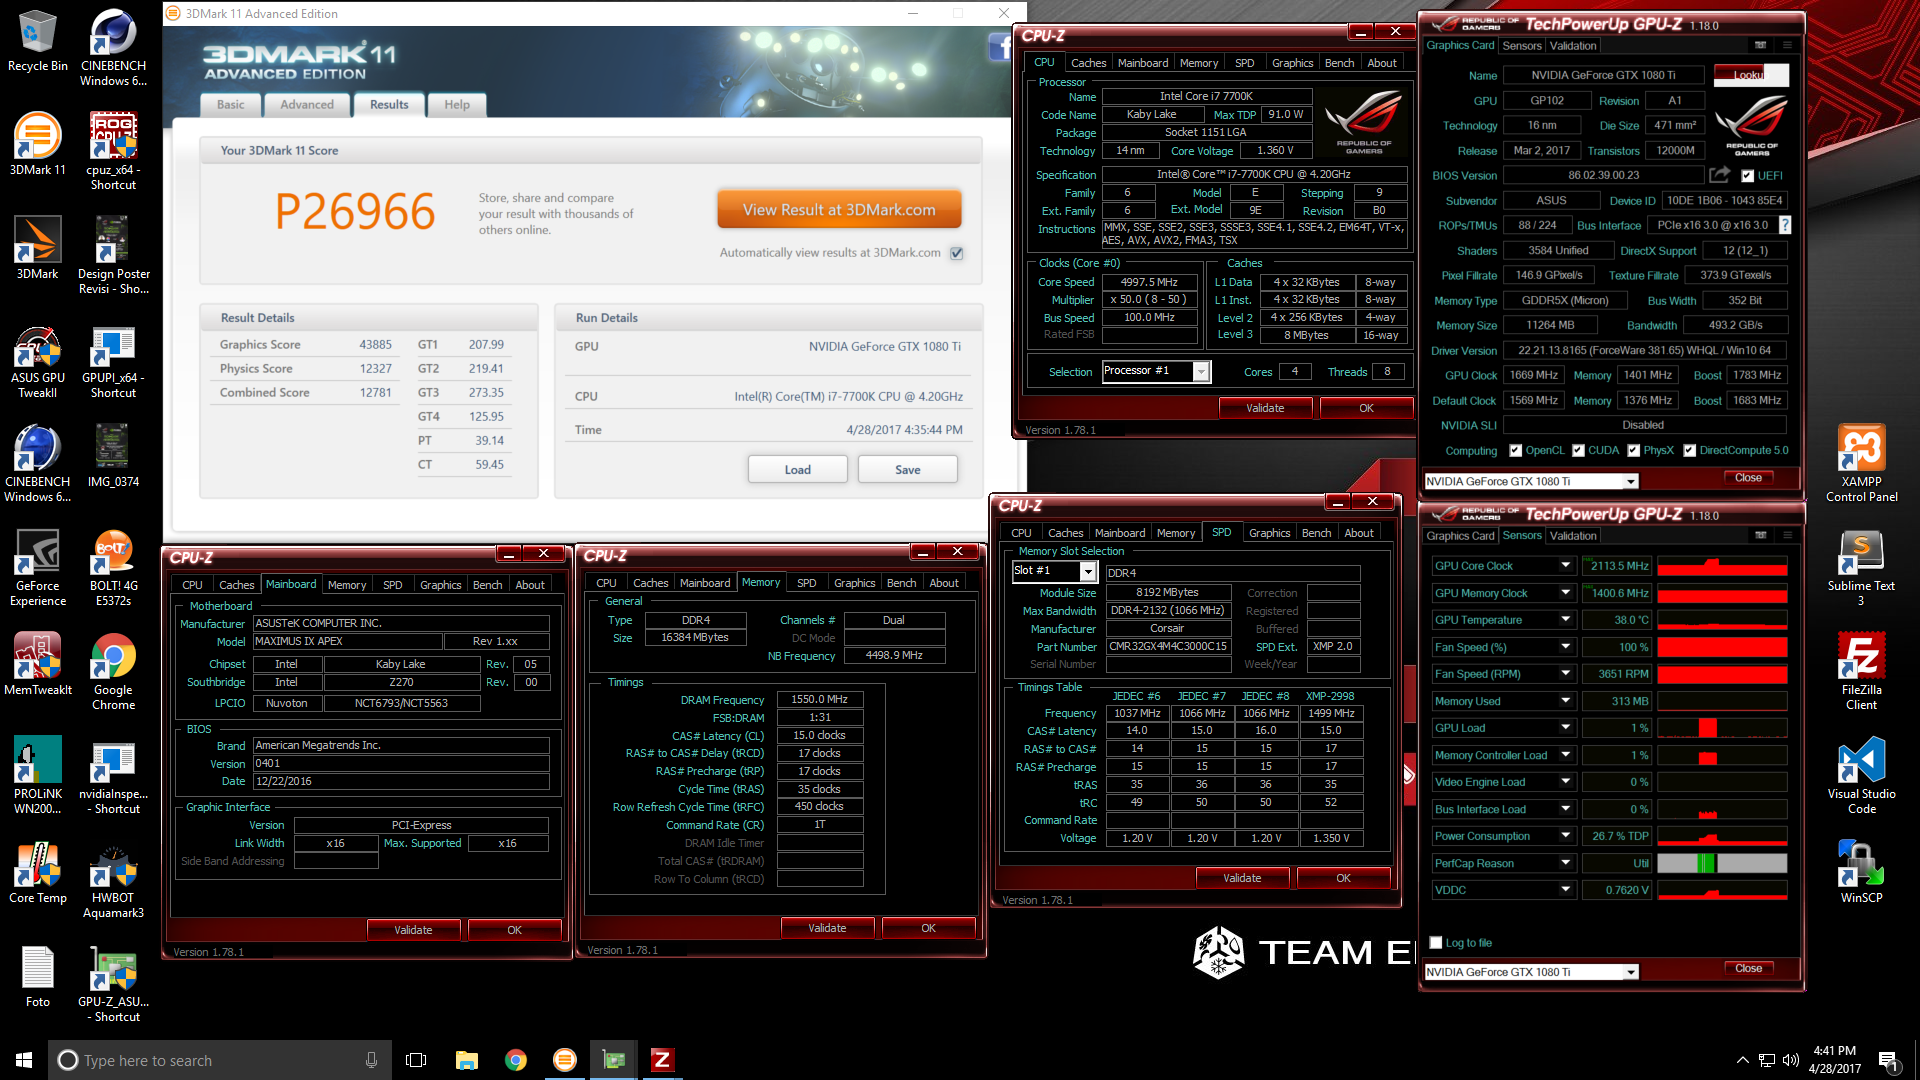Open the IMG_0374 desktop file
Image resolution: width=1920 pixels, height=1080 pixels.
(x=113, y=457)
